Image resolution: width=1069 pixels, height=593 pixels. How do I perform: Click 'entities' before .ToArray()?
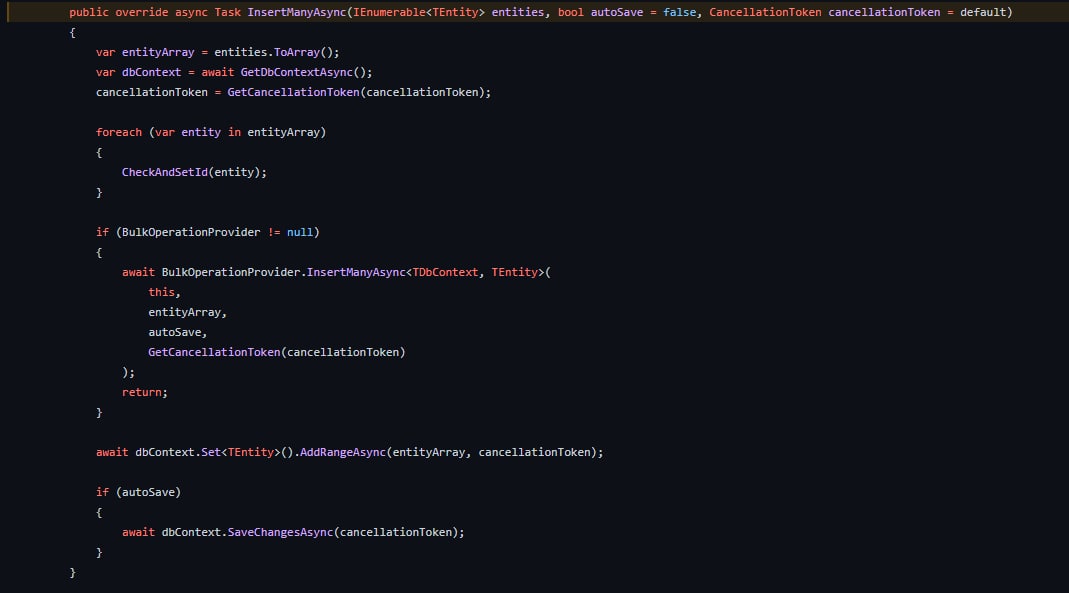coord(241,52)
